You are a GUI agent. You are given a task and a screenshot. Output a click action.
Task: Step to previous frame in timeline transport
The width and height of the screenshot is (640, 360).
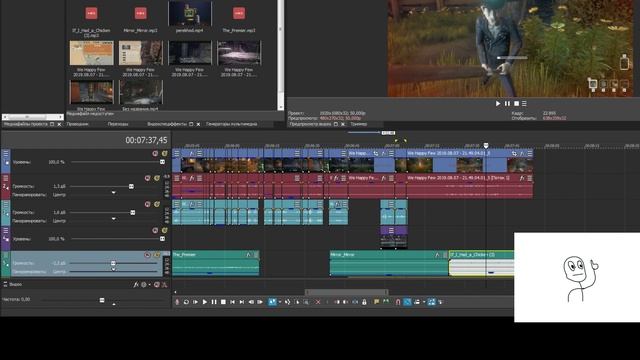[251, 302]
